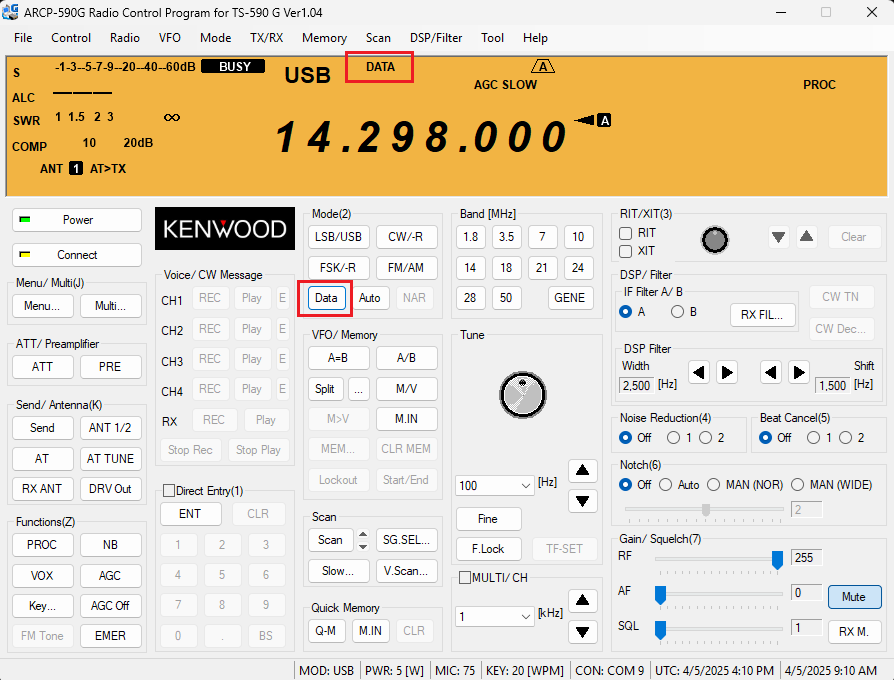Click the Mute button
Image resolution: width=894 pixels, height=680 pixels.
[854, 597]
